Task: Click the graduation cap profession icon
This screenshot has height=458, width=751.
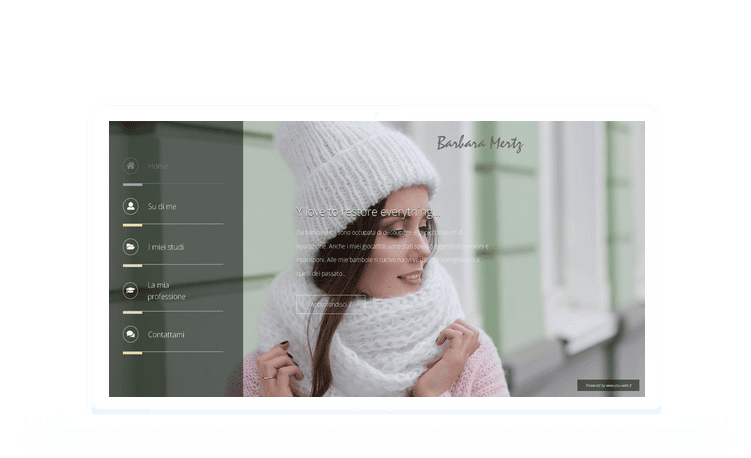Action: (x=130, y=290)
